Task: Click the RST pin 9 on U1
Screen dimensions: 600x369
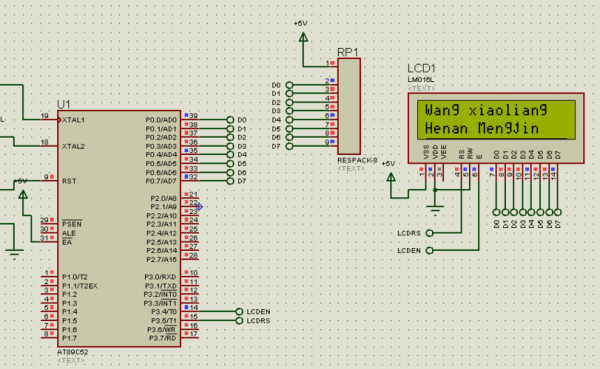Action: tap(49, 180)
